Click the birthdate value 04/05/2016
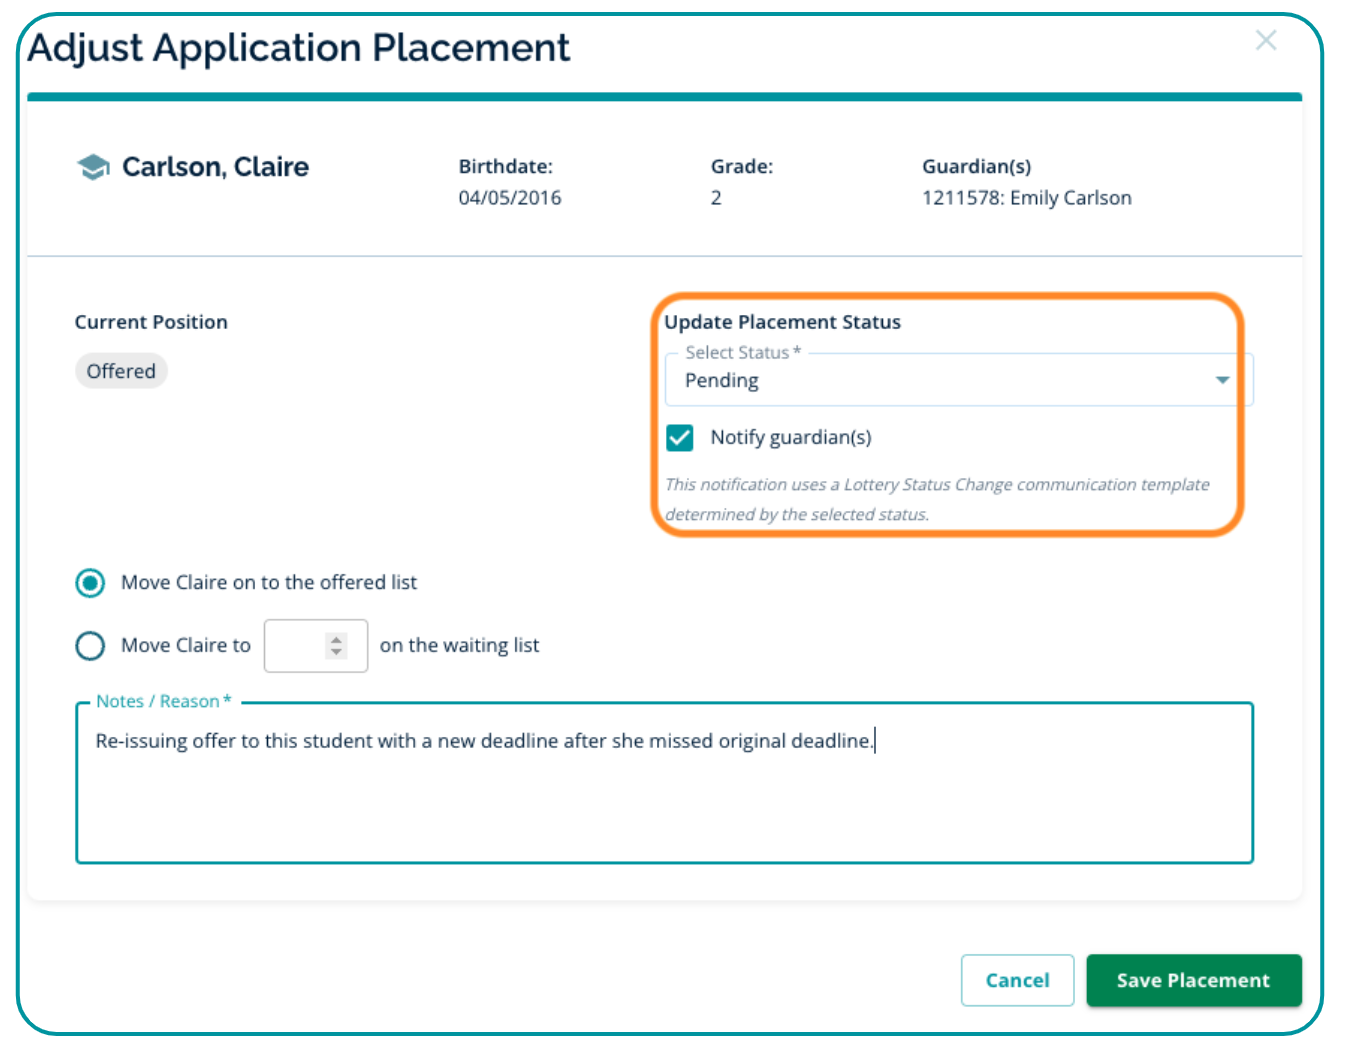Viewport: 1353px width, 1051px height. (x=509, y=198)
